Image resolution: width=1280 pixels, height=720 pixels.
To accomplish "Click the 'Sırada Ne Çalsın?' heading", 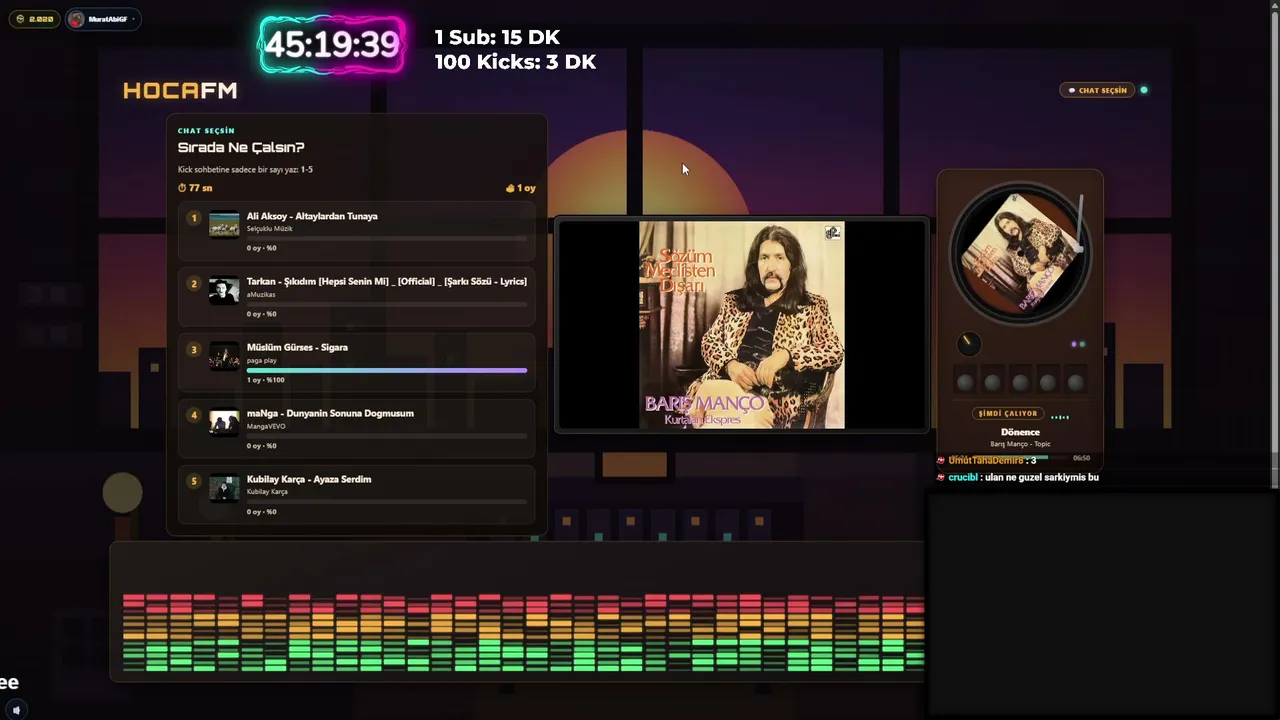I will [241, 148].
